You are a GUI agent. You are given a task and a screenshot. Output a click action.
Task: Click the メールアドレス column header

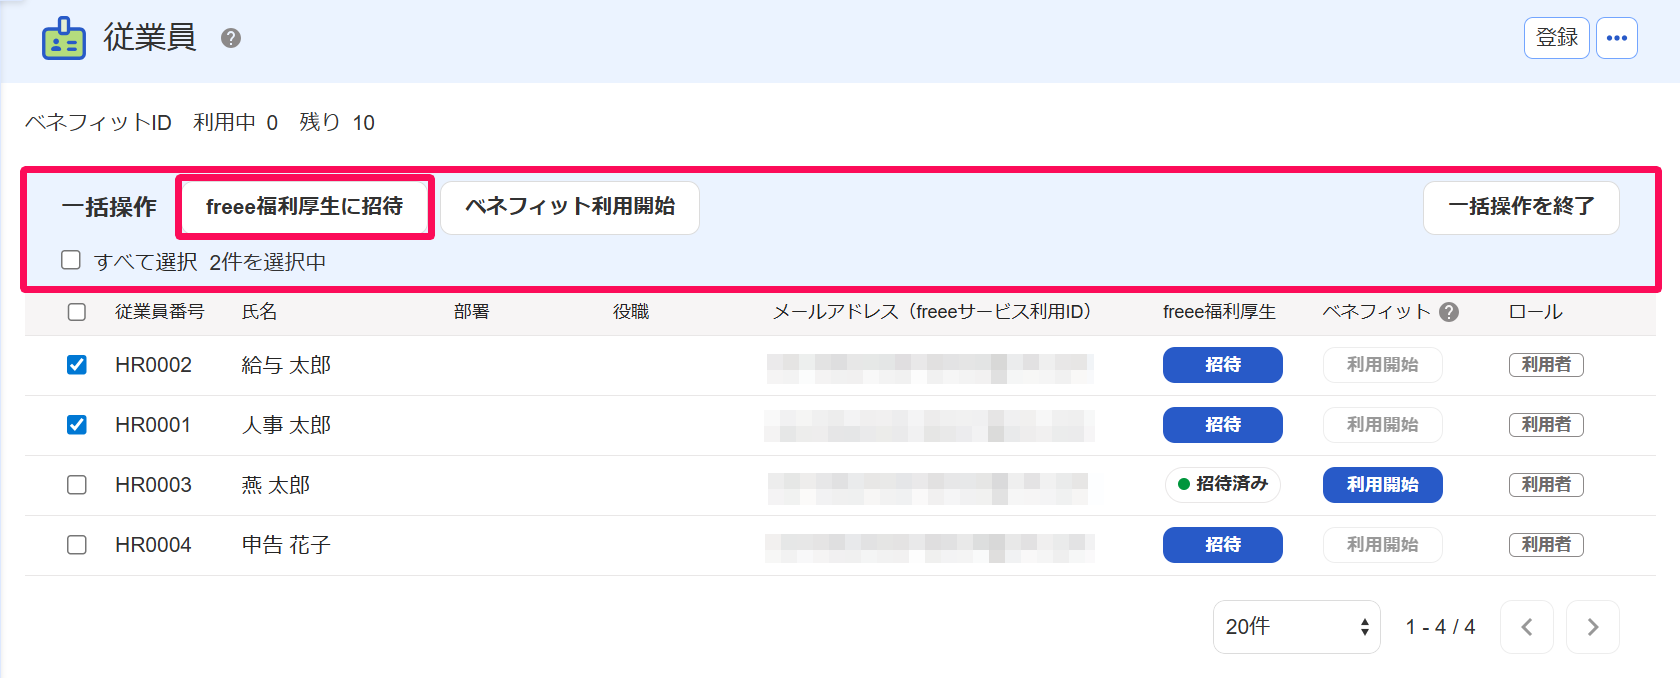click(932, 312)
